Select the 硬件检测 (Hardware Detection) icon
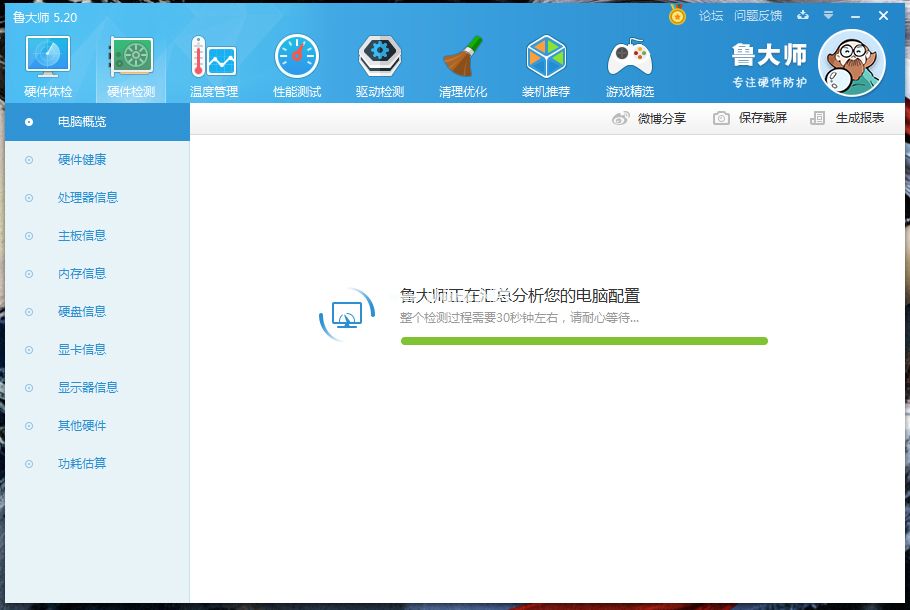The height and width of the screenshot is (610, 910). [131, 64]
